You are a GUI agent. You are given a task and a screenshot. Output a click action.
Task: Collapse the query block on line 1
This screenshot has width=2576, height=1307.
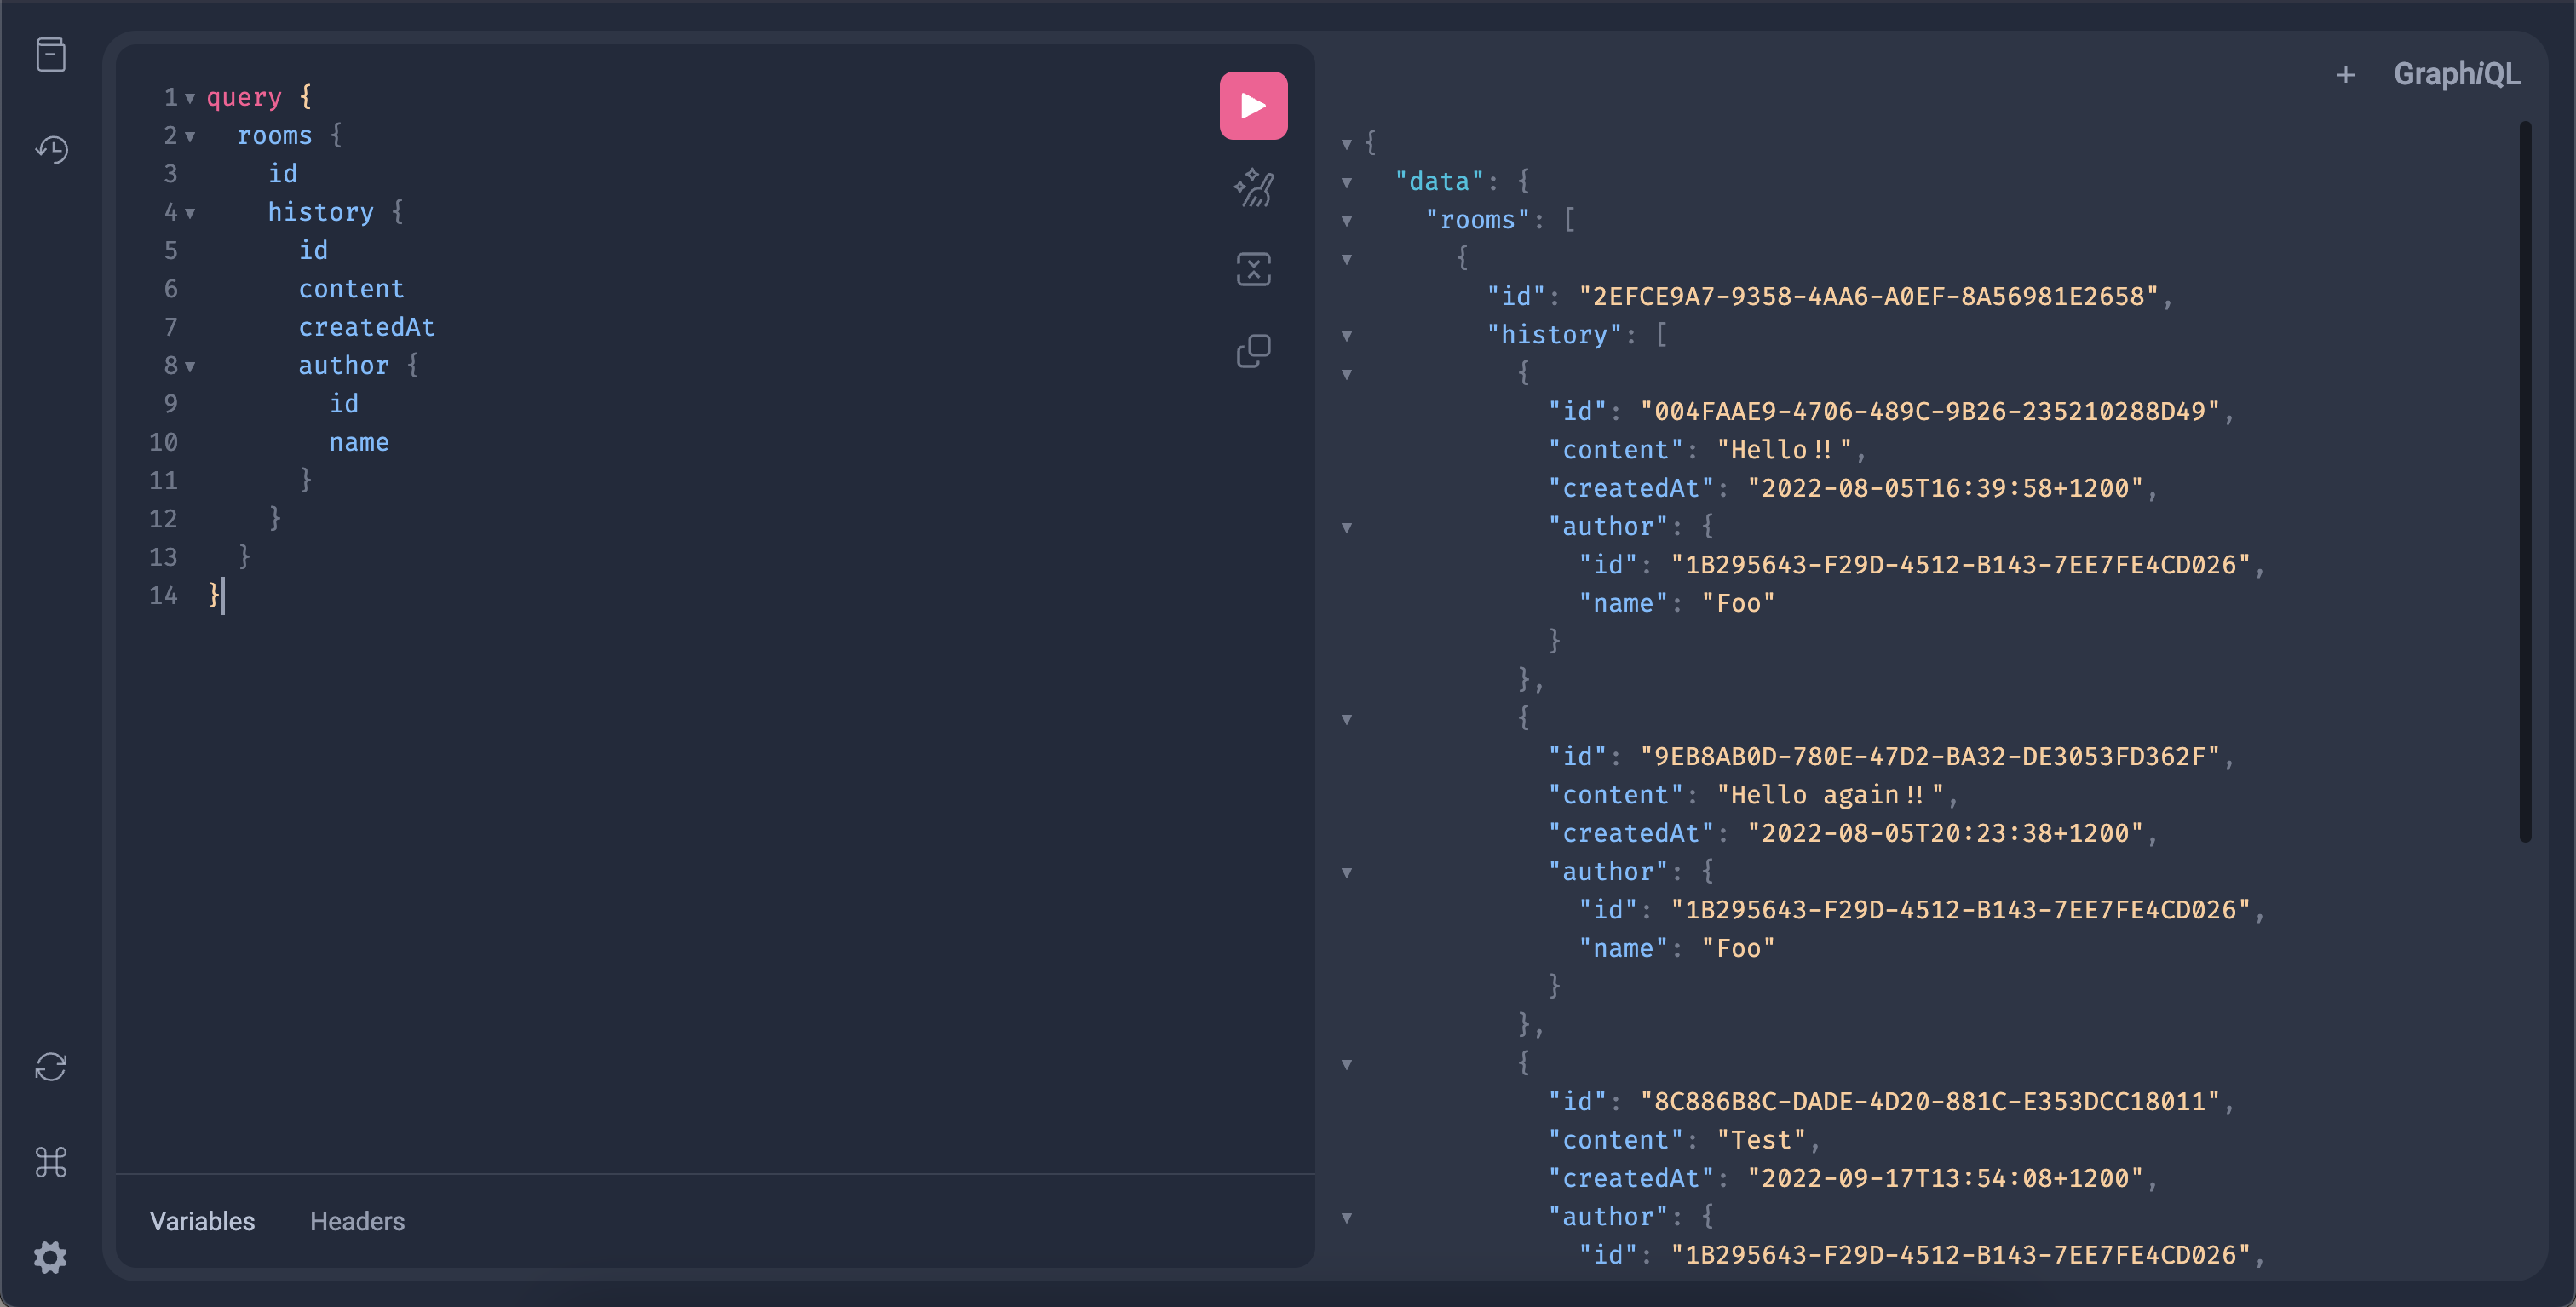[190, 98]
